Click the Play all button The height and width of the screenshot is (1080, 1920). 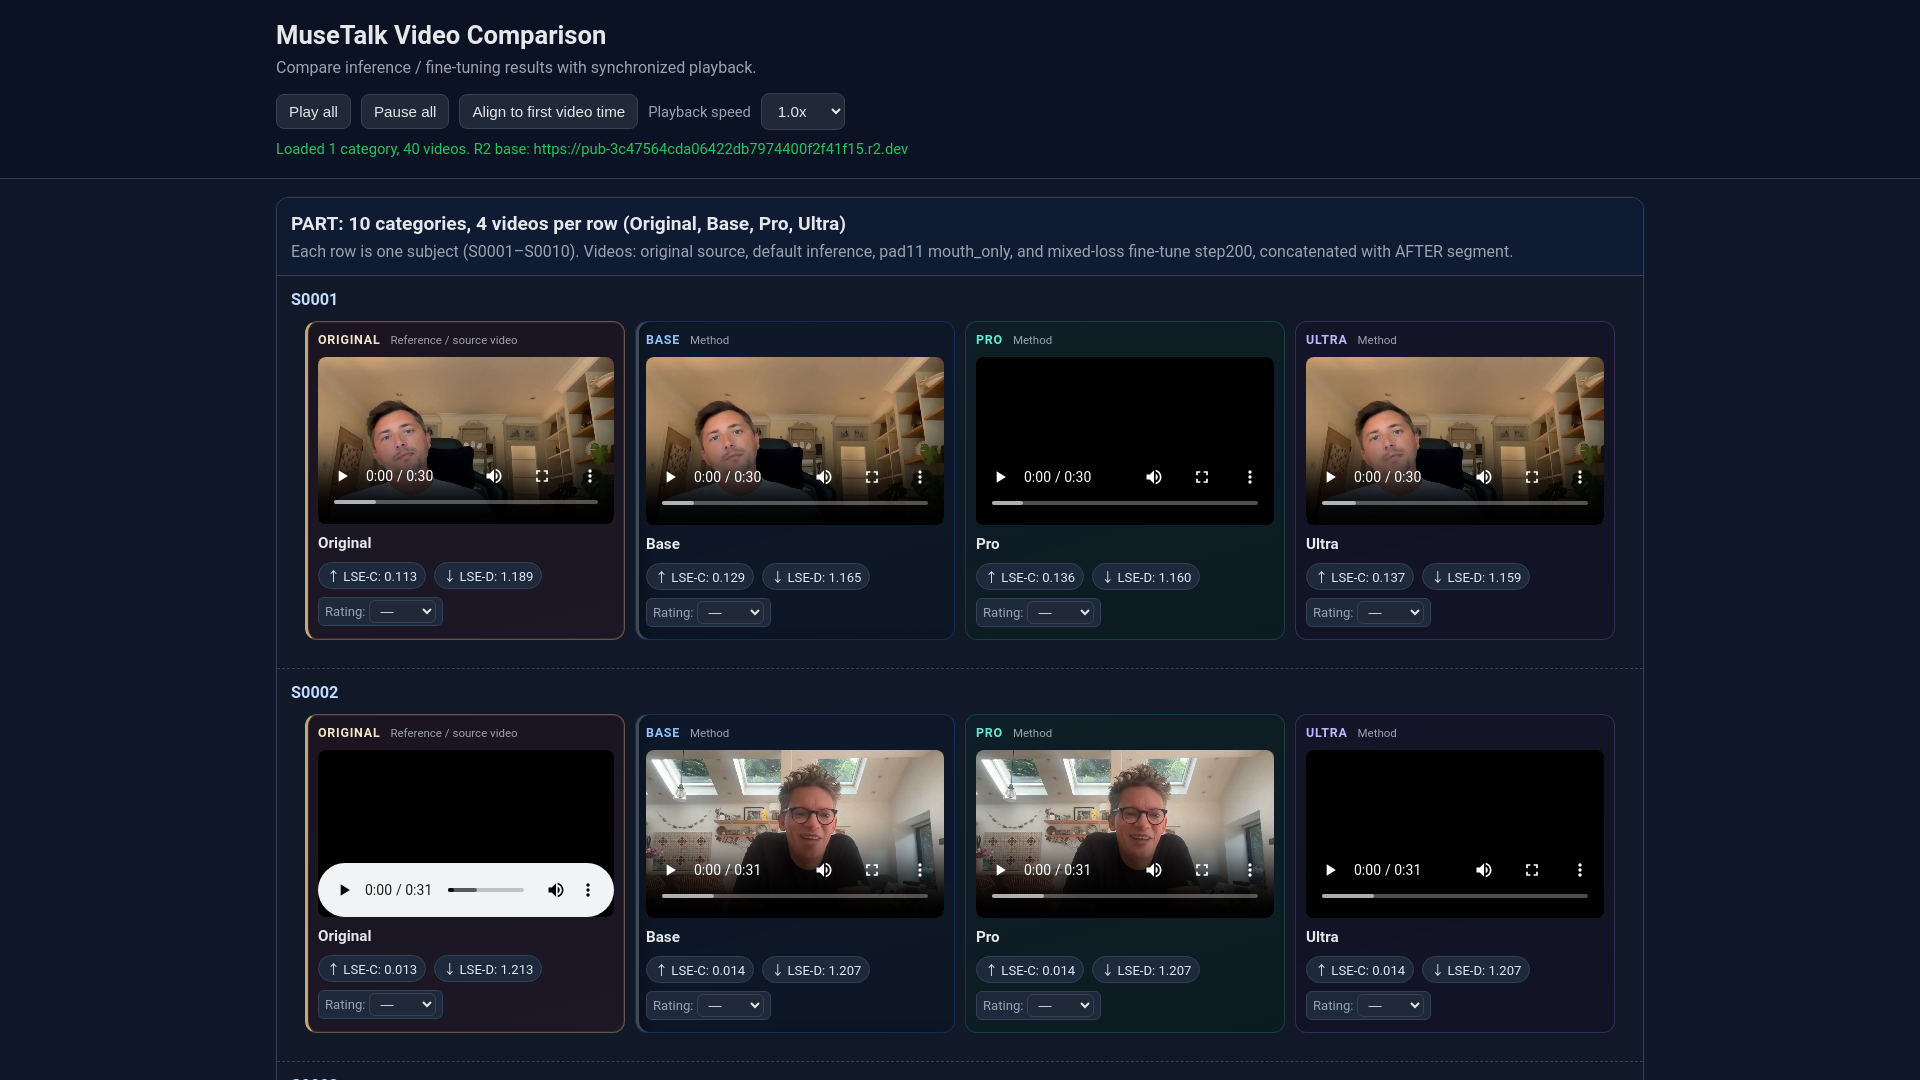click(313, 112)
